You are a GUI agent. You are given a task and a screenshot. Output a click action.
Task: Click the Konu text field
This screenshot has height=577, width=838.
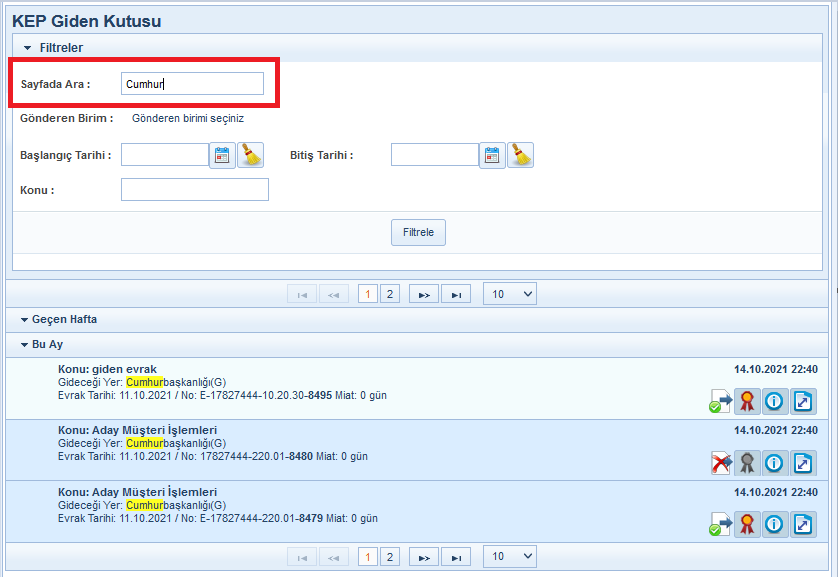[194, 190]
